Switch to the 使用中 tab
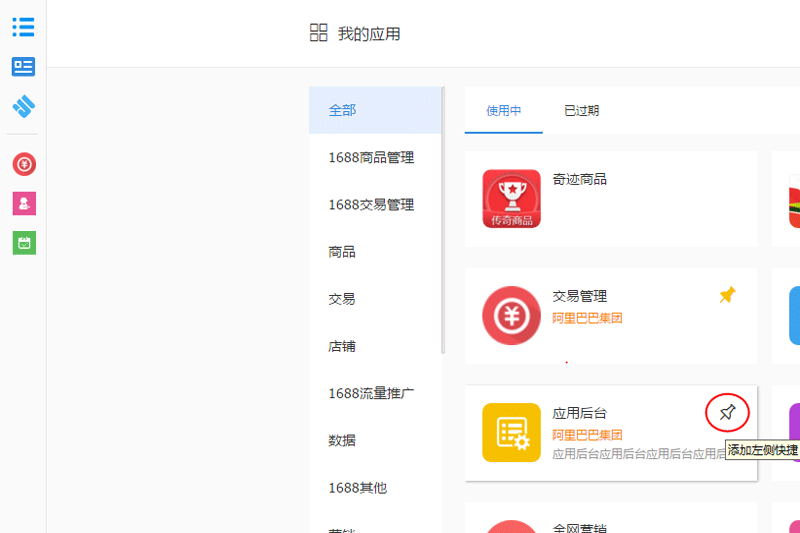The height and width of the screenshot is (533, 800). click(x=503, y=111)
